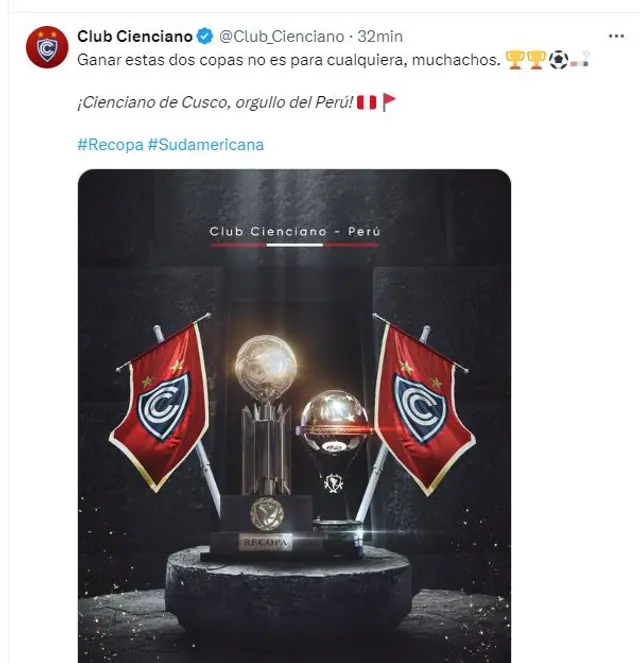
Task: Click the blue verified badge
Action: click(205, 37)
